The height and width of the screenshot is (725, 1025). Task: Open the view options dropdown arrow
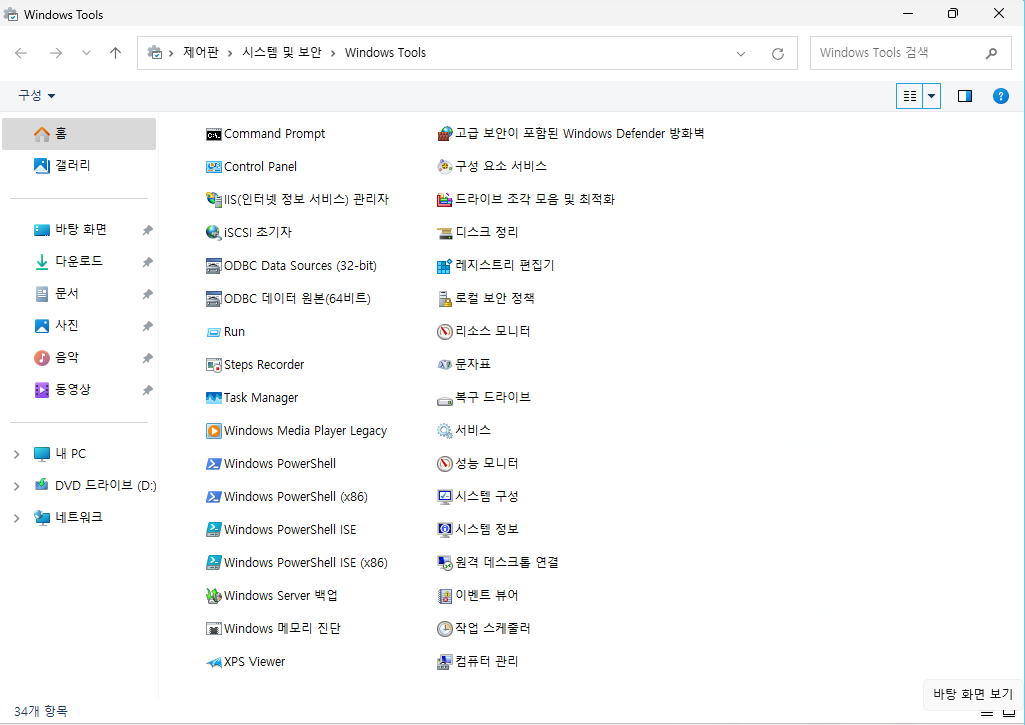(932, 96)
